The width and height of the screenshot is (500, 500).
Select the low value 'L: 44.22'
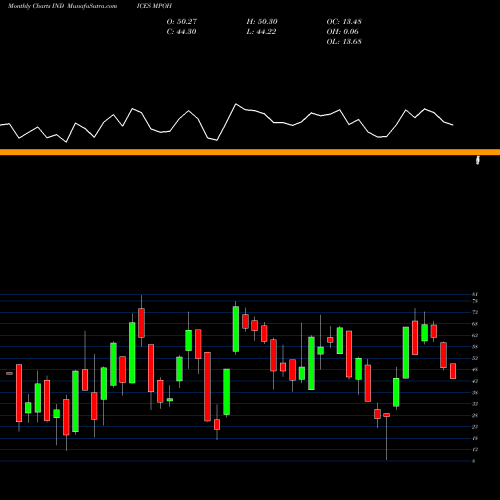(261, 31)
